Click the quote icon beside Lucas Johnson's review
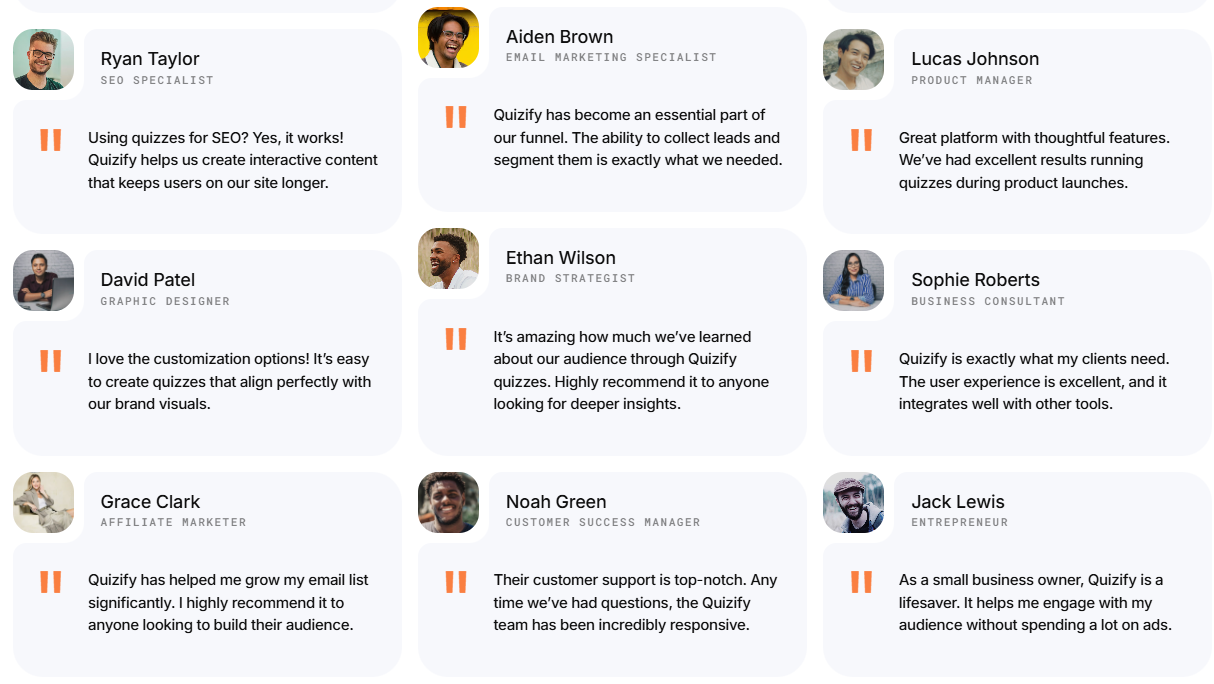This screenshot has width=1214, height=684. (x=861, y=140)
